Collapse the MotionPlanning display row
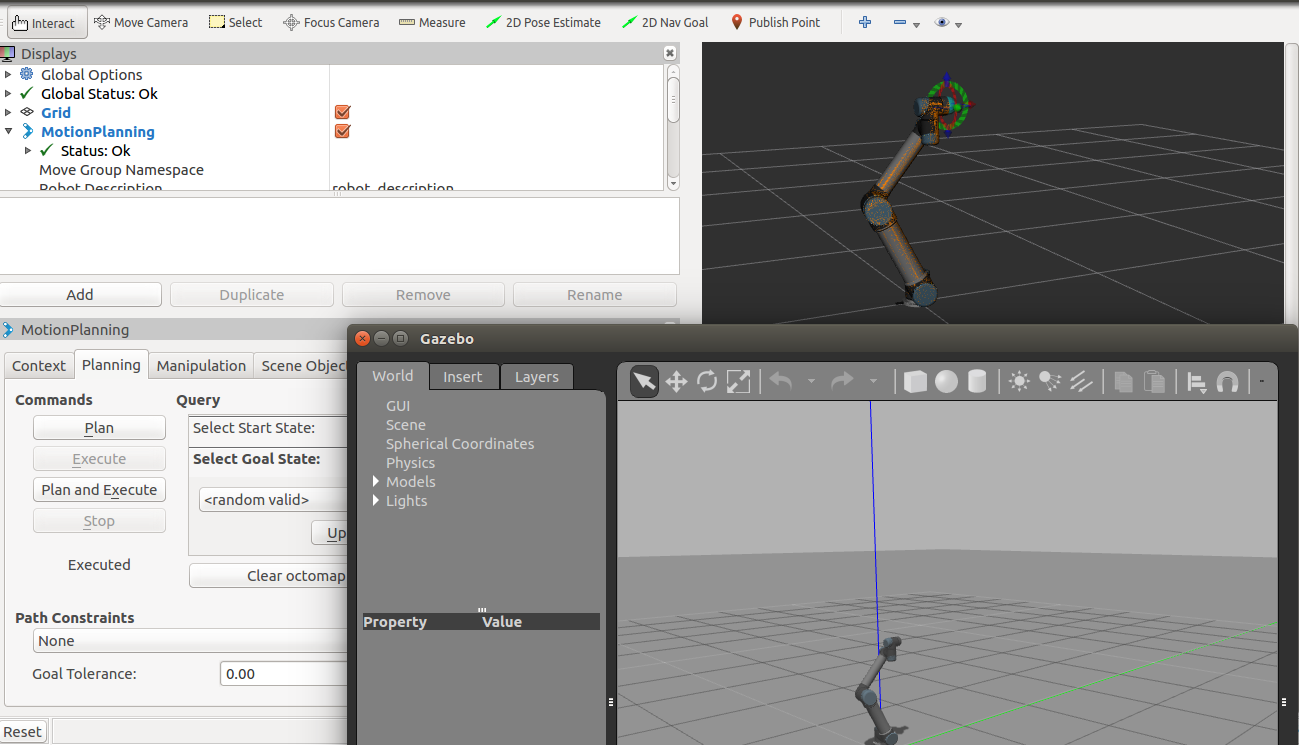1299x745 pixels. point(8,132)
